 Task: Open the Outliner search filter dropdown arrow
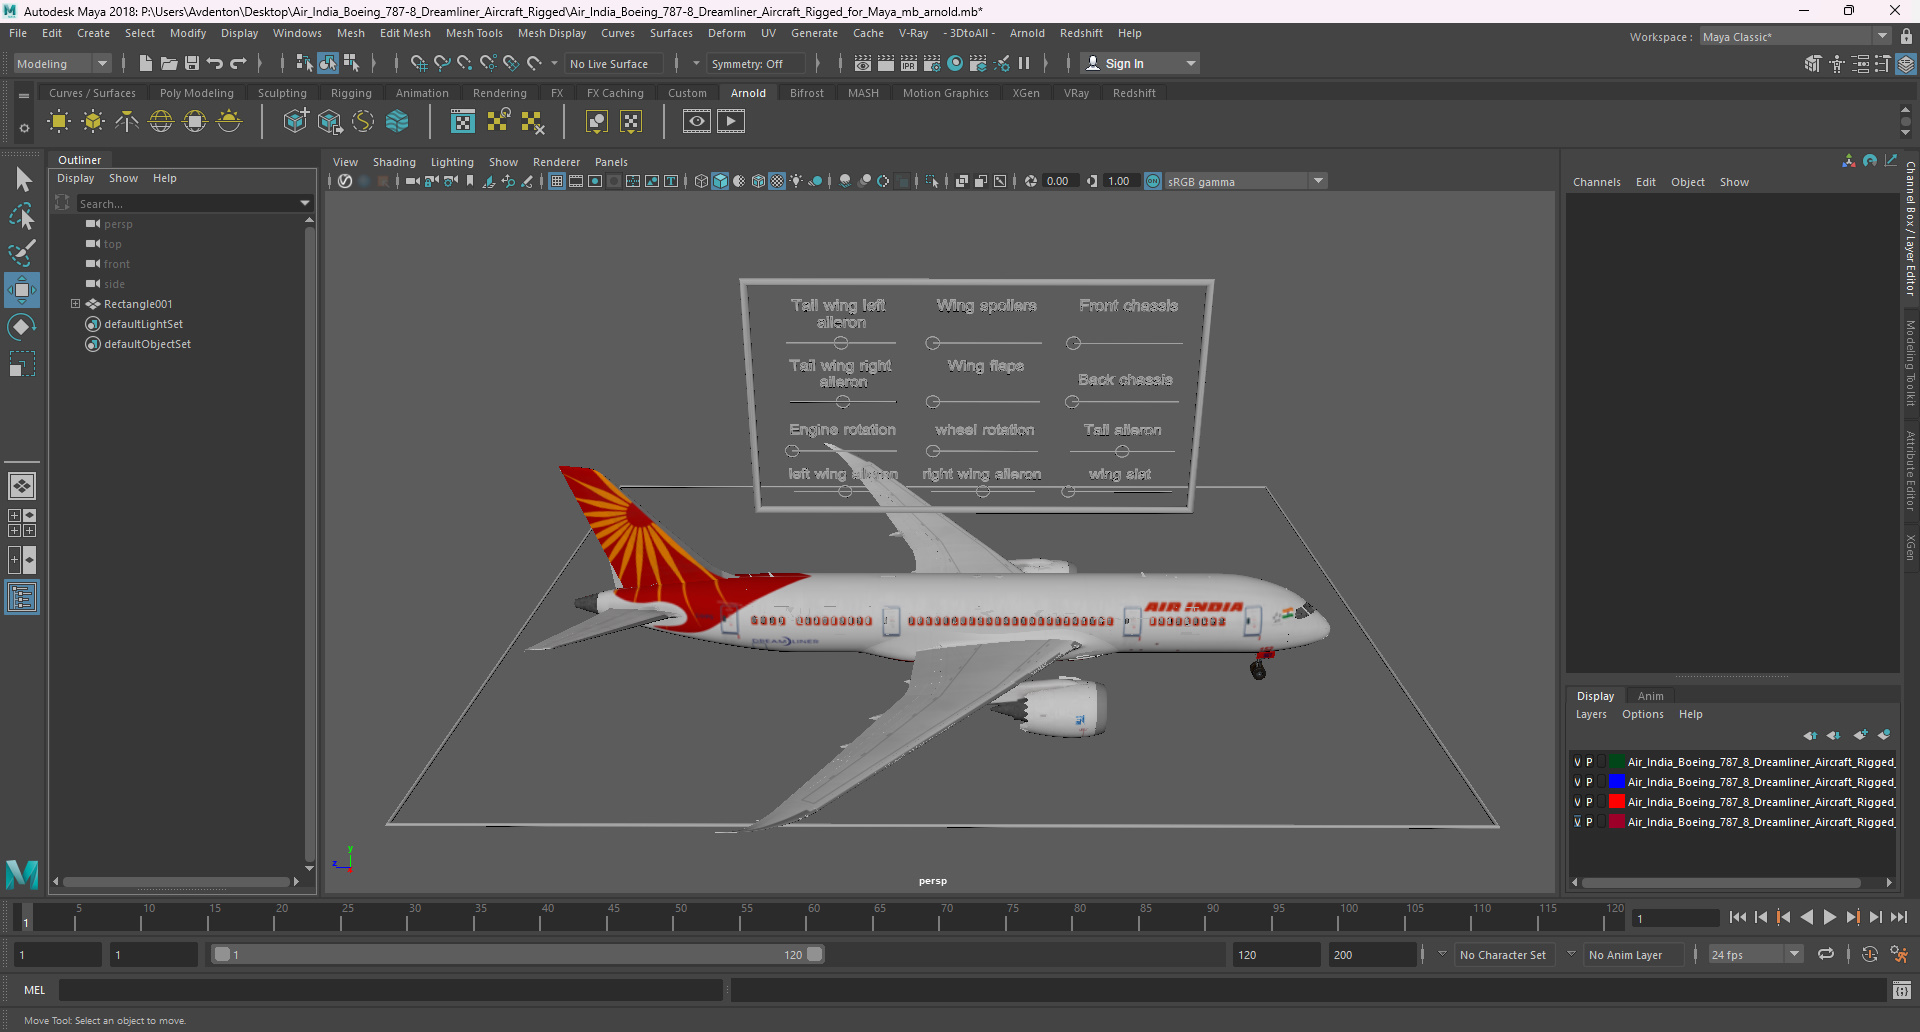tap(305, 203)
